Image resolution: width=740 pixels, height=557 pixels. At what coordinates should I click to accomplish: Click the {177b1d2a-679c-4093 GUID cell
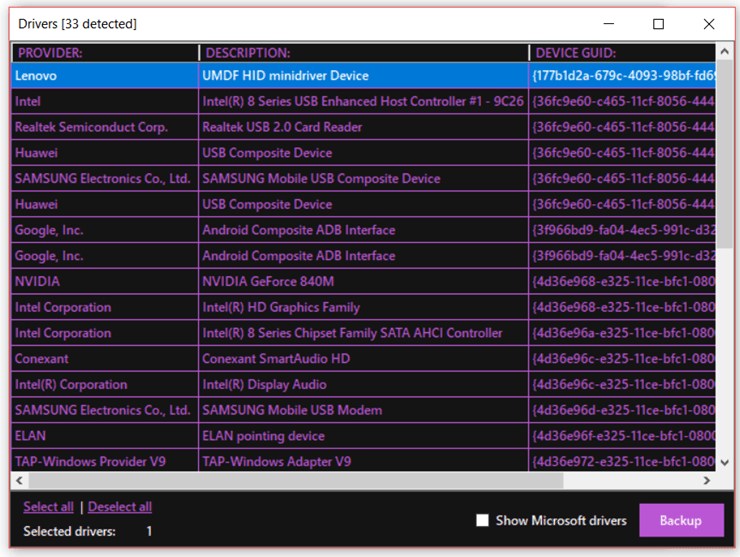(622, 76)
